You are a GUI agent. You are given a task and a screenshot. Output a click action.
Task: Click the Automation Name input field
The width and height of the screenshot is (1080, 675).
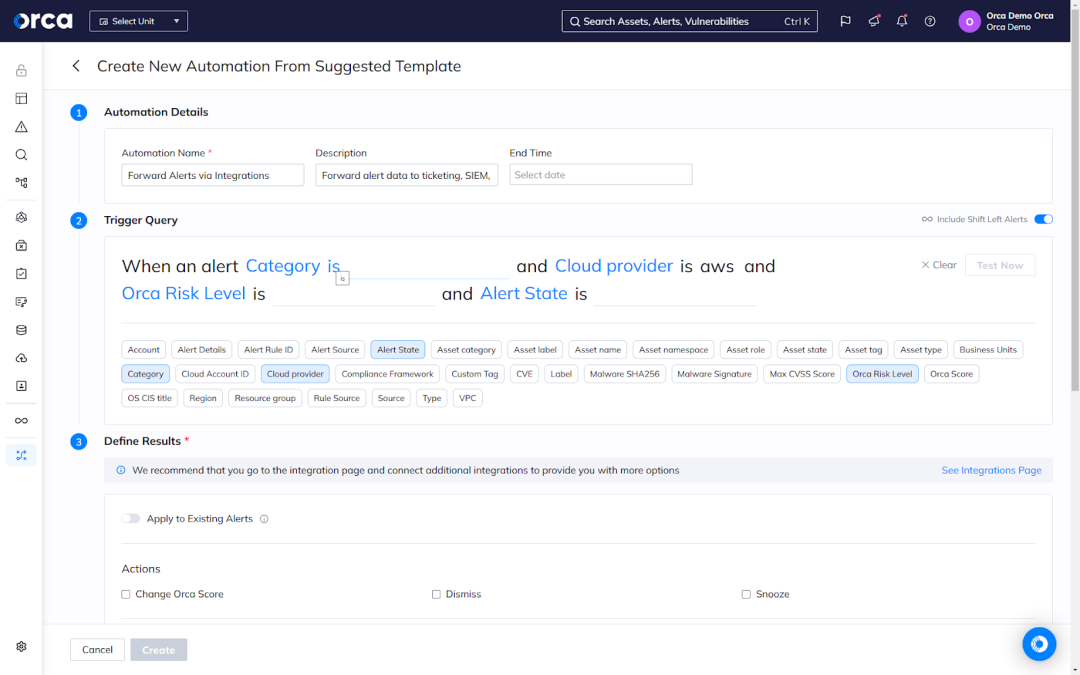pos(213,175)
